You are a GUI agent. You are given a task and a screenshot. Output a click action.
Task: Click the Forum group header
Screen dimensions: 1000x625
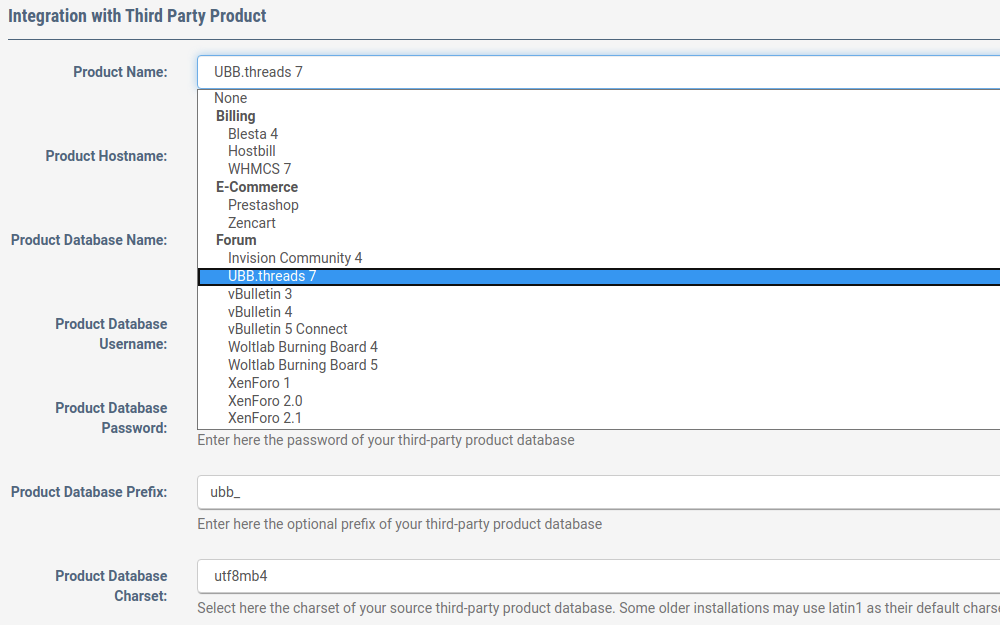236,240
